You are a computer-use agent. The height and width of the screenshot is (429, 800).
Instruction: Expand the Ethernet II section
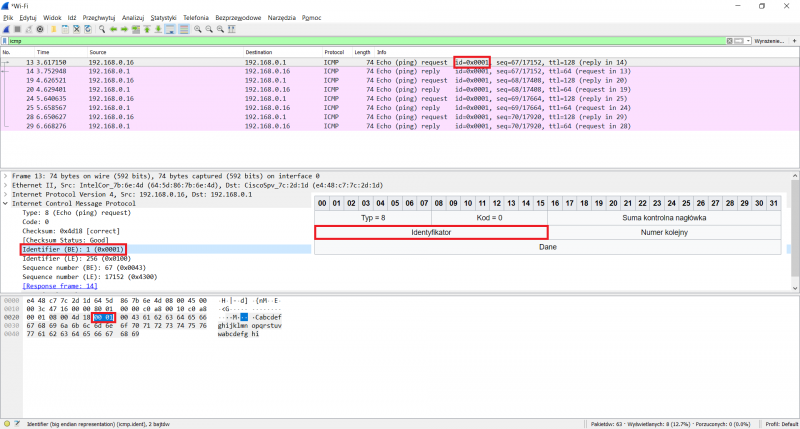pos(4,185)
